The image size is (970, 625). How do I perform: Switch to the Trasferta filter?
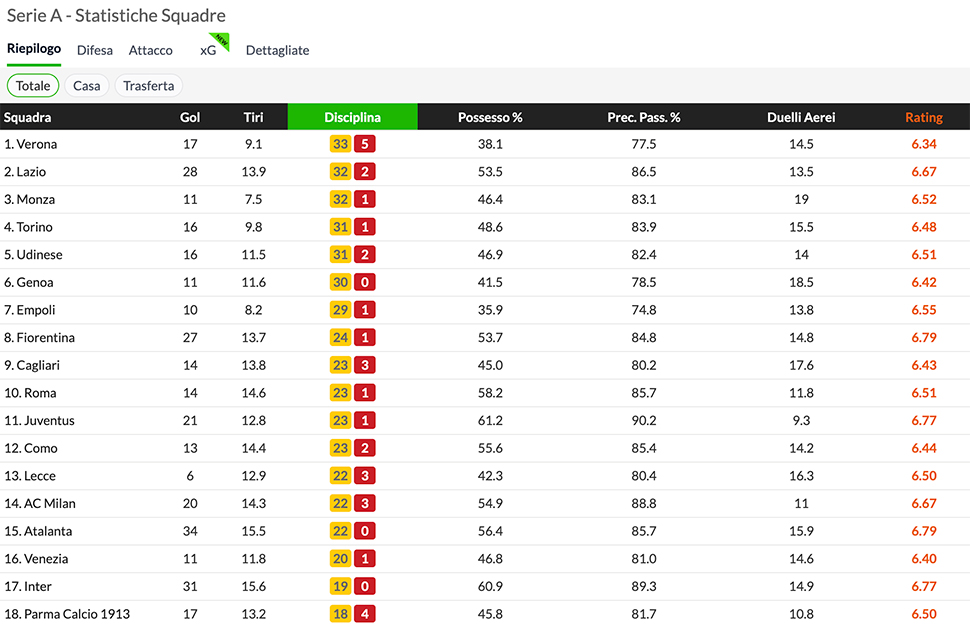pyautogui.click(x=149, y=86)
